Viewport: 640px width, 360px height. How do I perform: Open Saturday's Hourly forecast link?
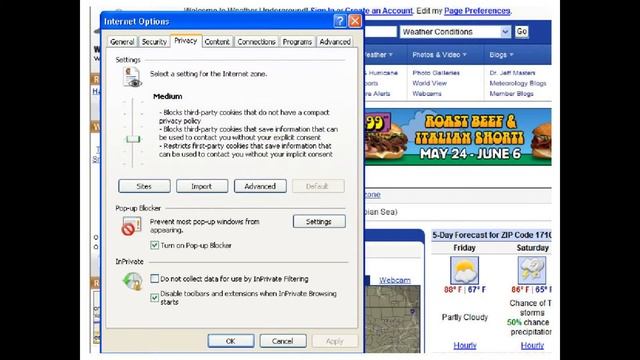click(532, 346)
